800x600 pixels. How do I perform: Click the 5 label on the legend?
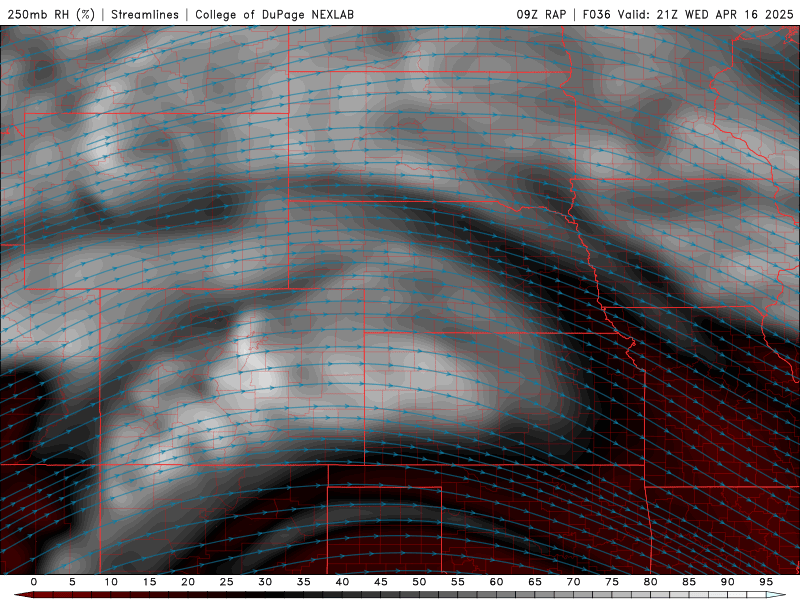point(72,582)
